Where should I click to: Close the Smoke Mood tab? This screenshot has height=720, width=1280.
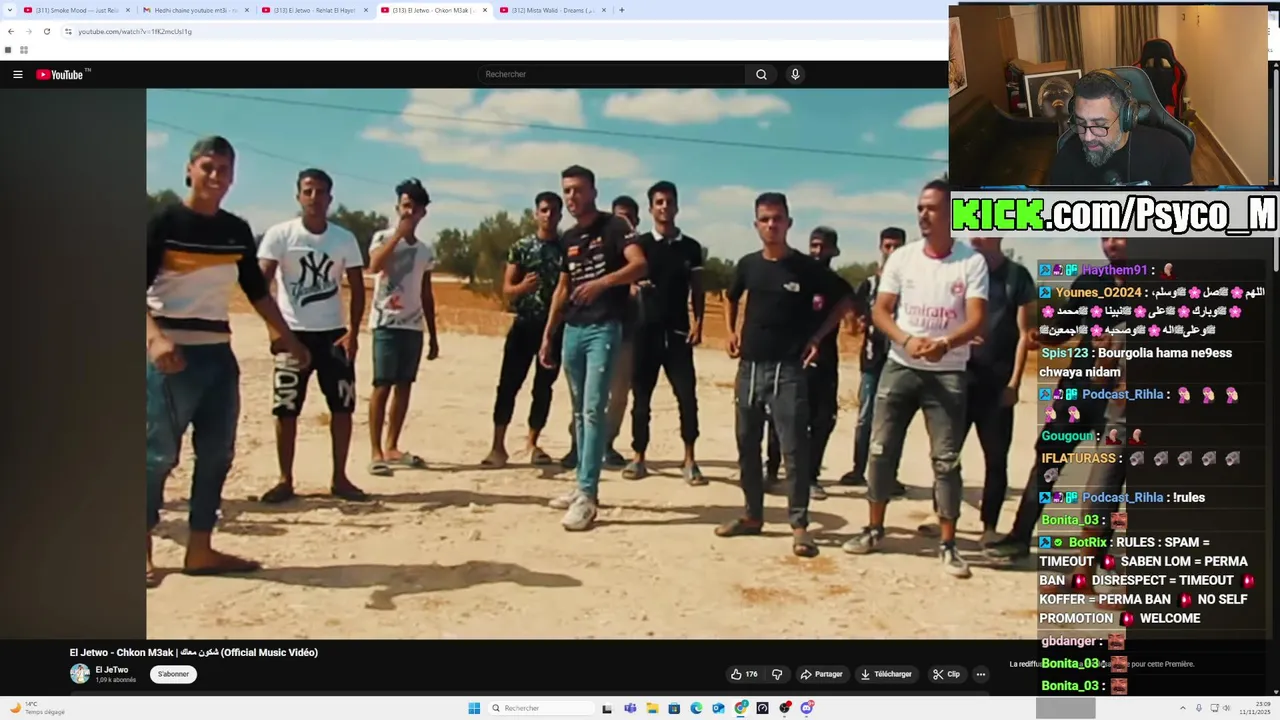pyautogui.click(x=128, y=10)
